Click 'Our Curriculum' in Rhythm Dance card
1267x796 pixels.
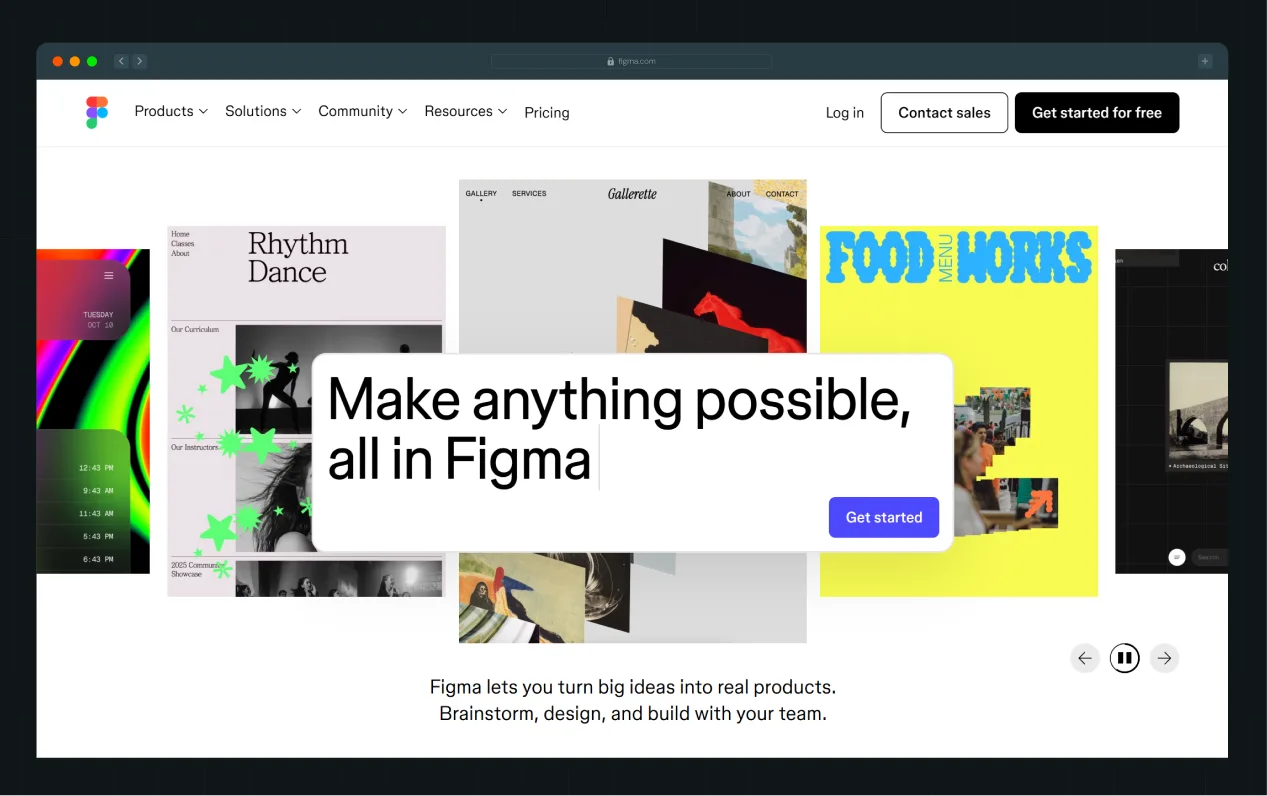click(x=195, y=329)
